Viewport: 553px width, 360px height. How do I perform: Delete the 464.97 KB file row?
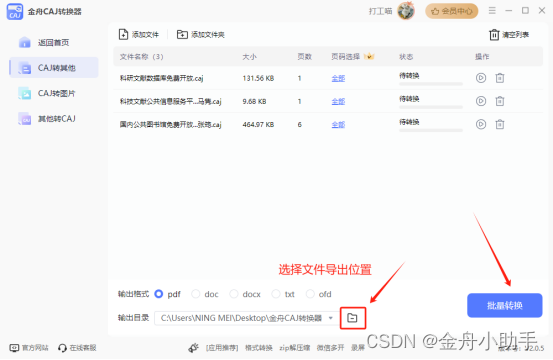500,124
